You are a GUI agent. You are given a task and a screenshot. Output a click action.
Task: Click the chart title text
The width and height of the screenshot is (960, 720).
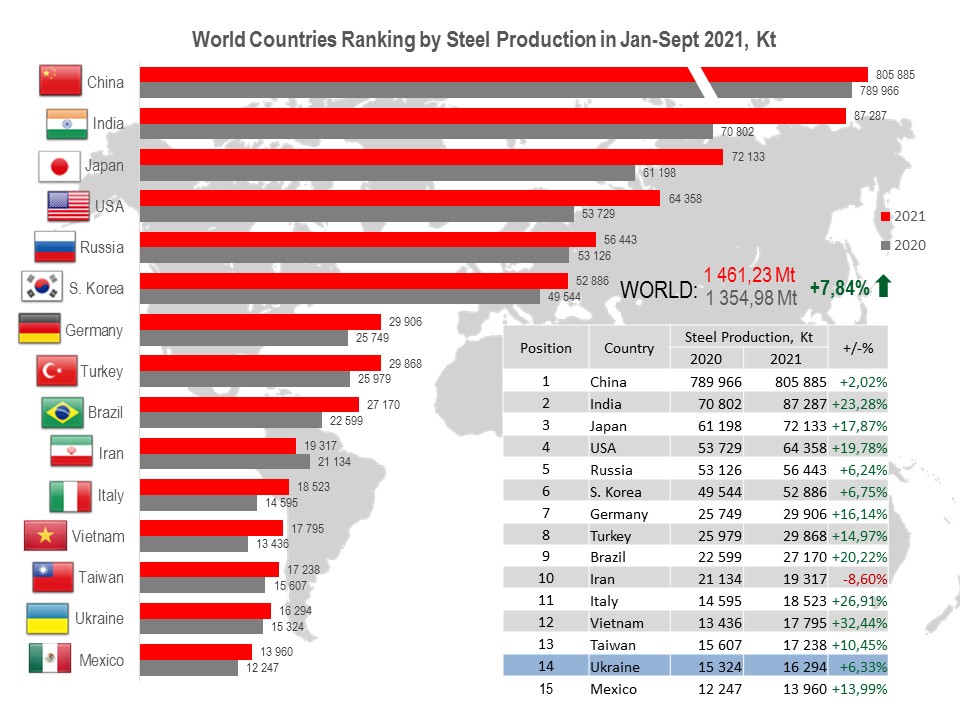[483, 40]
